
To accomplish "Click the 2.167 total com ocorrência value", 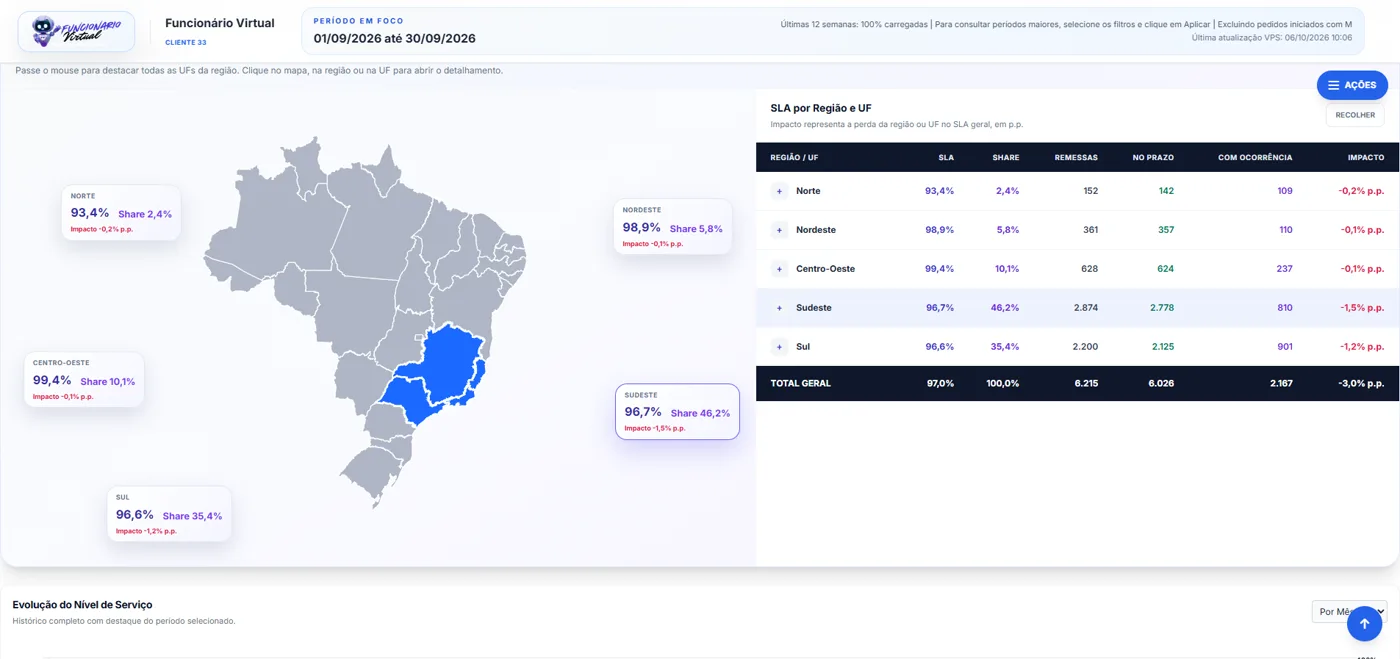I will [x=1281, y=383].
